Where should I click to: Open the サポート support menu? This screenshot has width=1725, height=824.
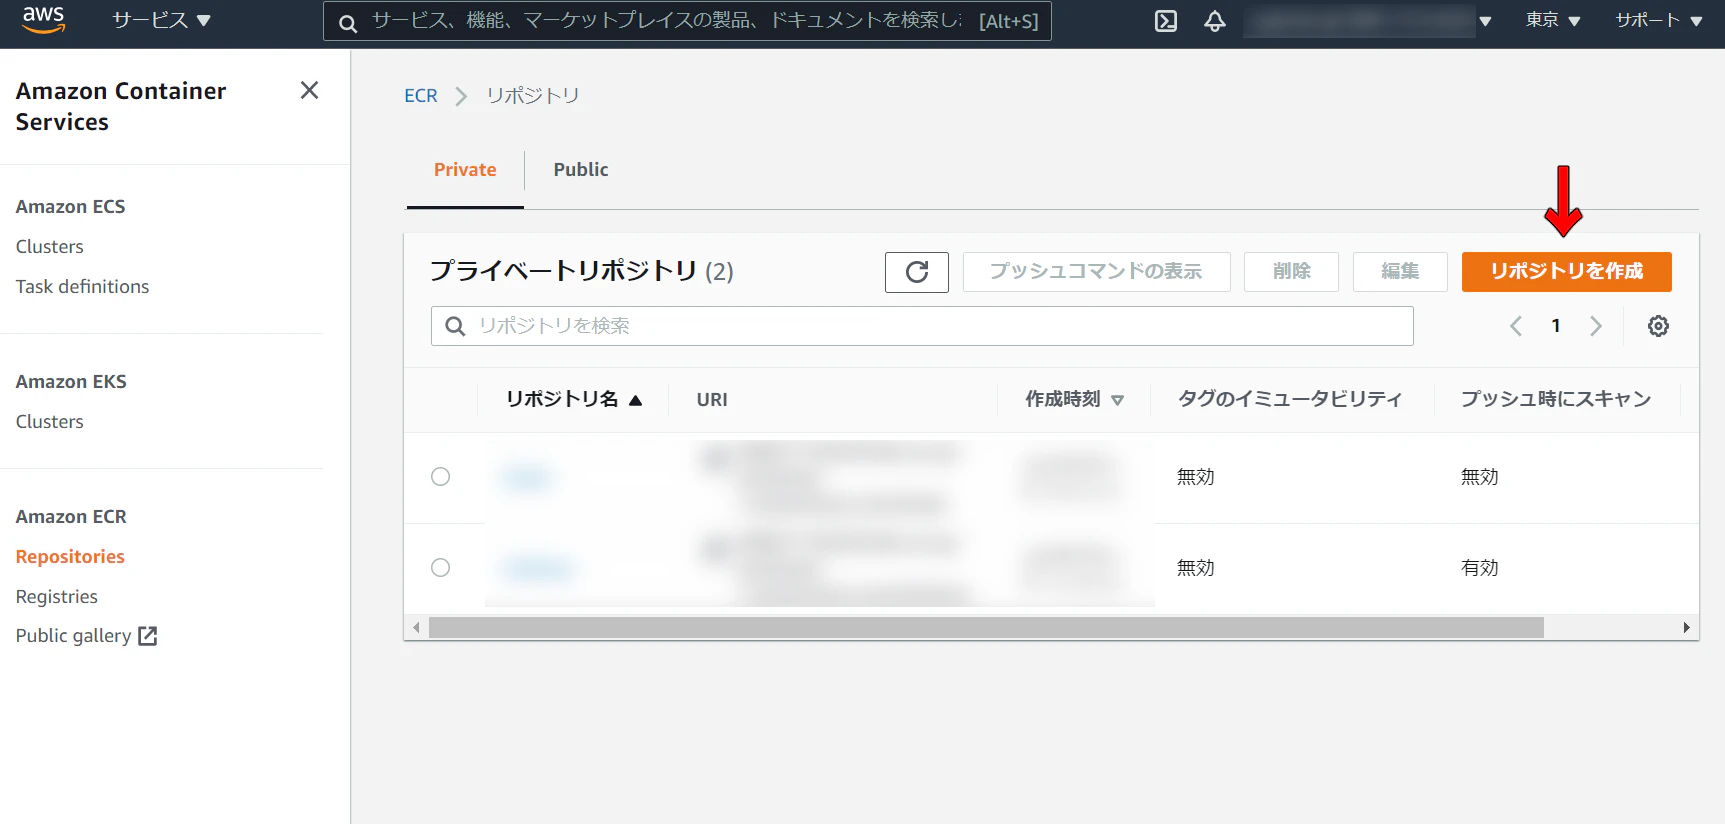click(x=1659, y=20)
